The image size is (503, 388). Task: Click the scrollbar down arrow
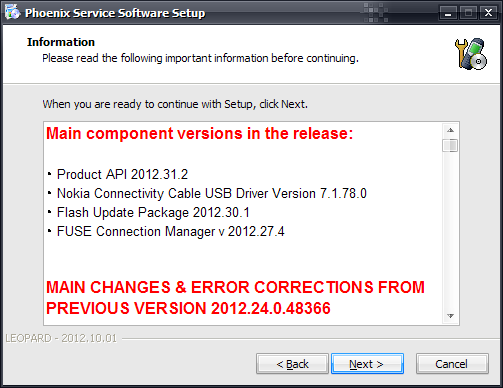[x=450, y=316]
